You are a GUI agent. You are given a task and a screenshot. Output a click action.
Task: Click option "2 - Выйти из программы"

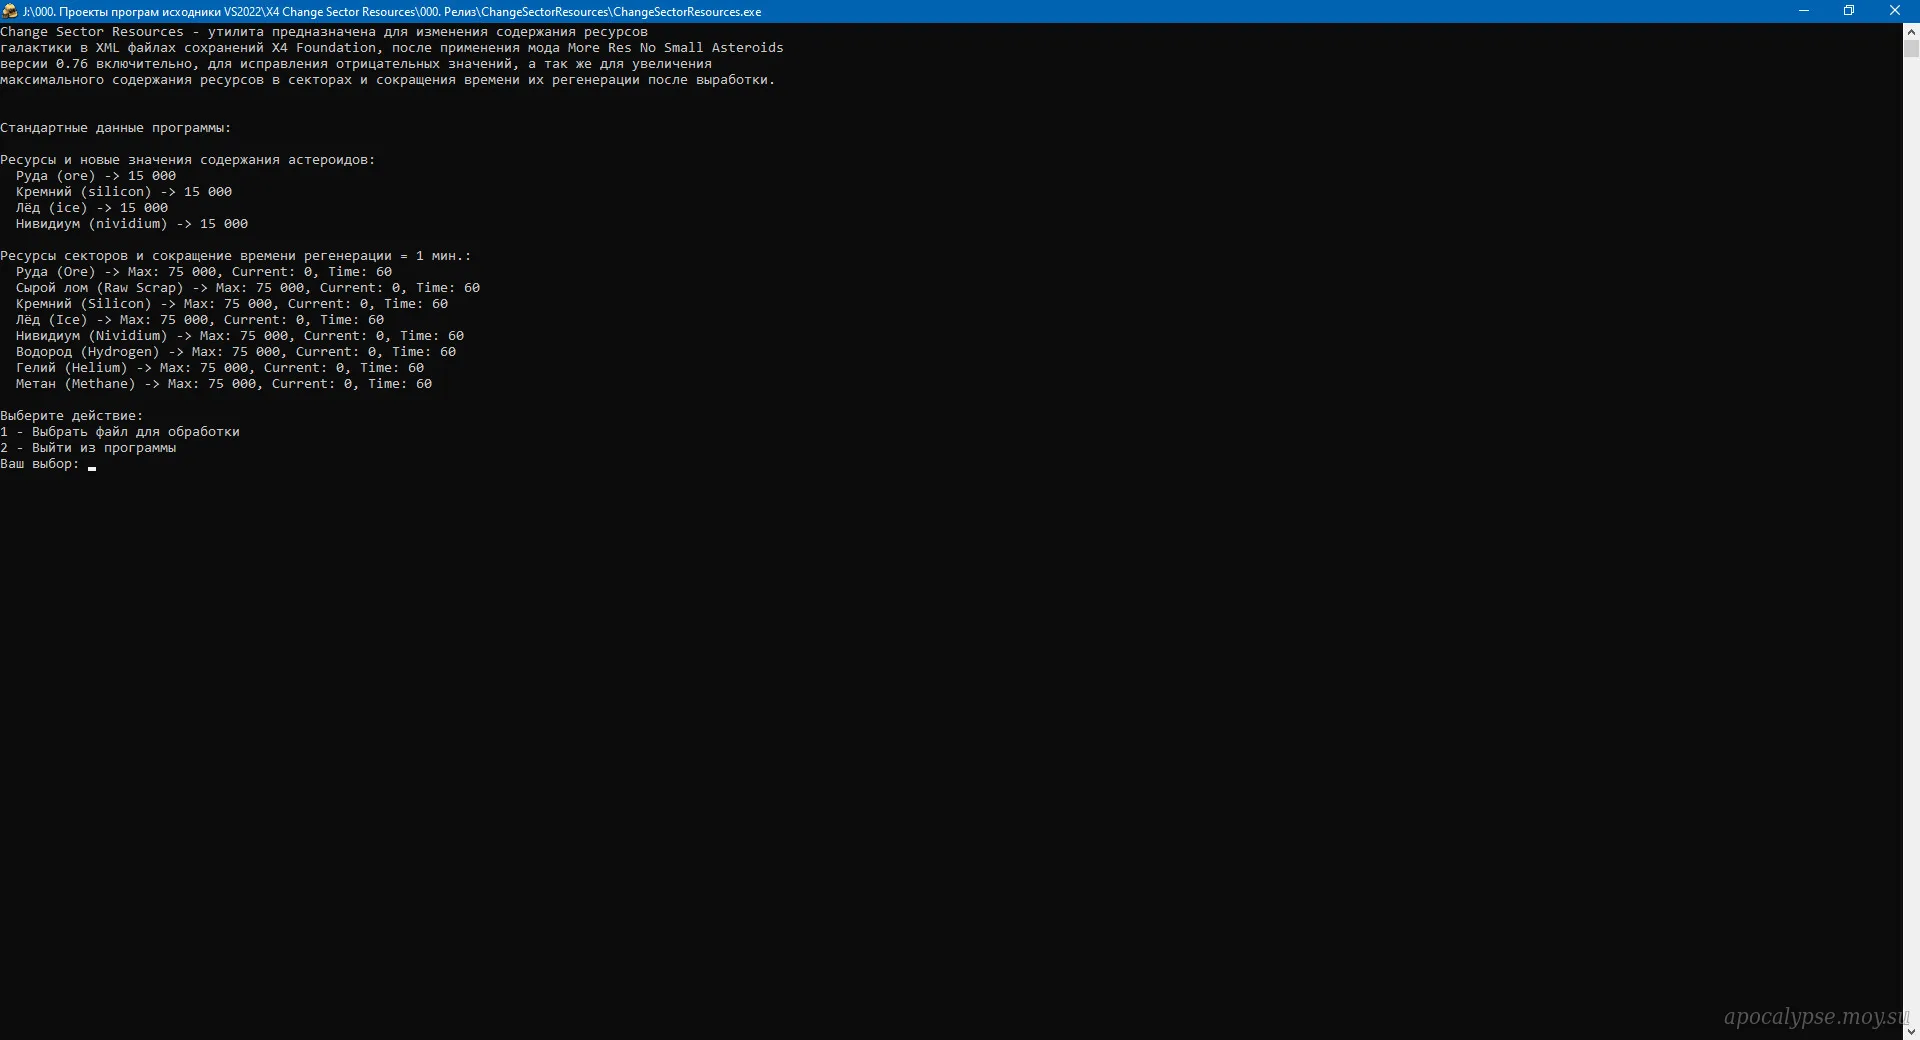[88, 448]
